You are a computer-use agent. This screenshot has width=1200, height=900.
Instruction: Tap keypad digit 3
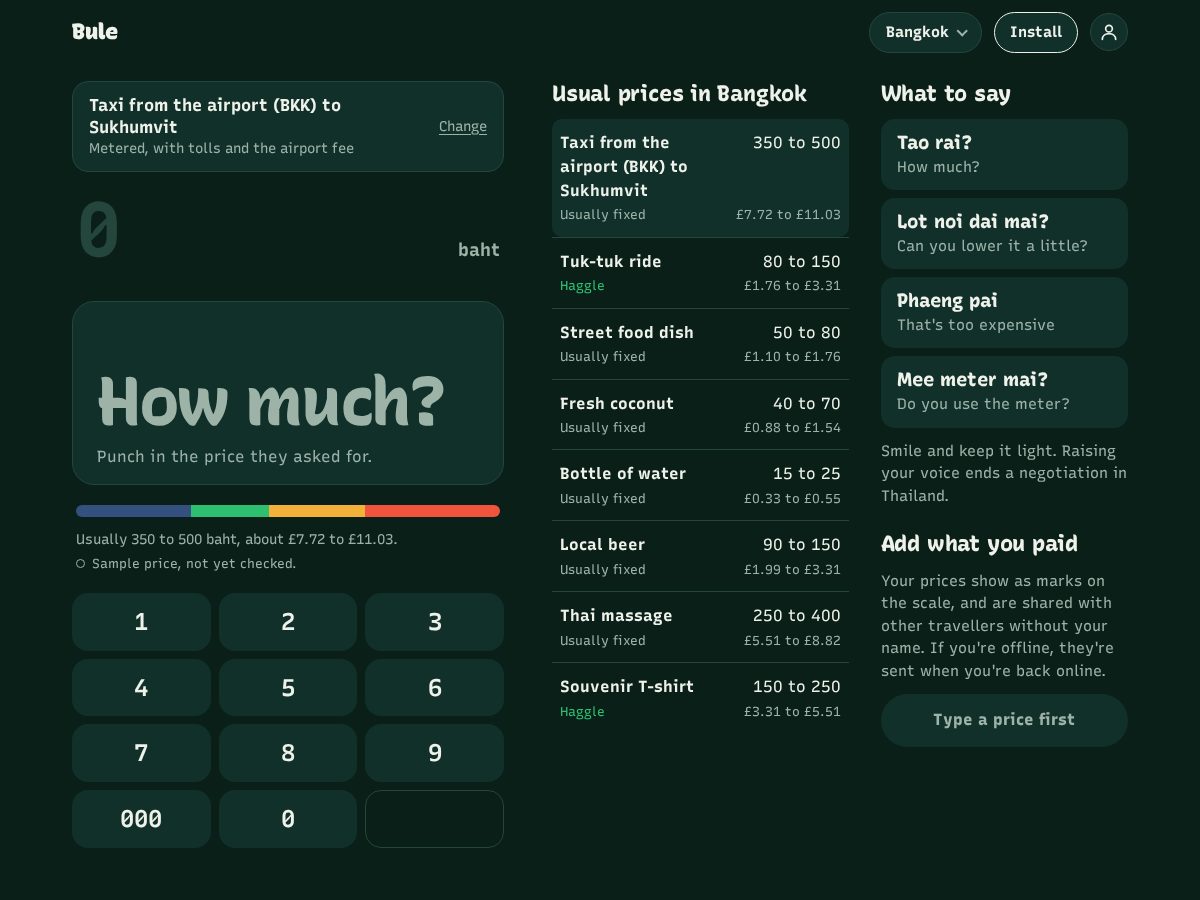coord(434,622)
